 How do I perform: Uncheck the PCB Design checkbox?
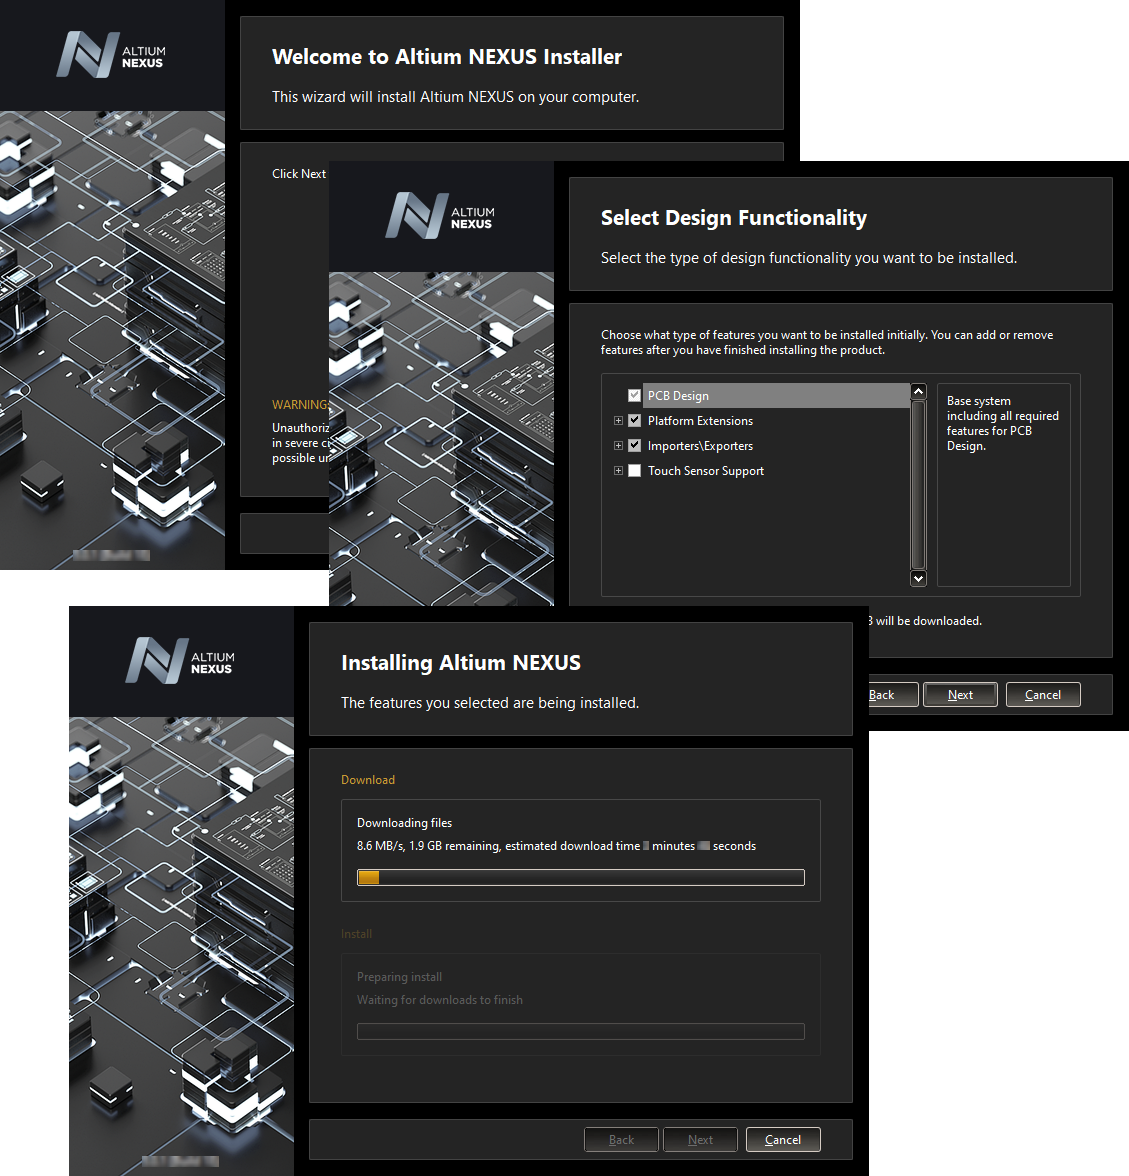point(634,396)
